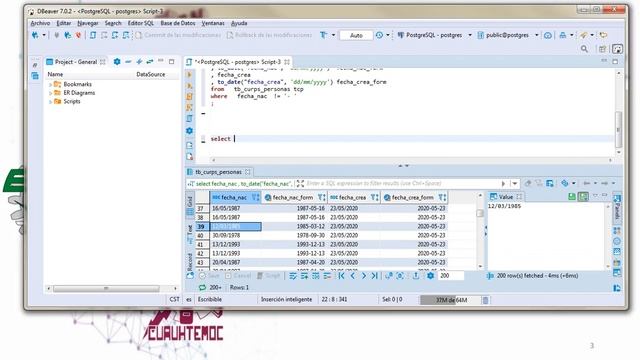Image resolution: width=640 pixels, height=360 pixels.
Task: Click the red disconnect icon in toolbar
Action: [x=78, y=35]
